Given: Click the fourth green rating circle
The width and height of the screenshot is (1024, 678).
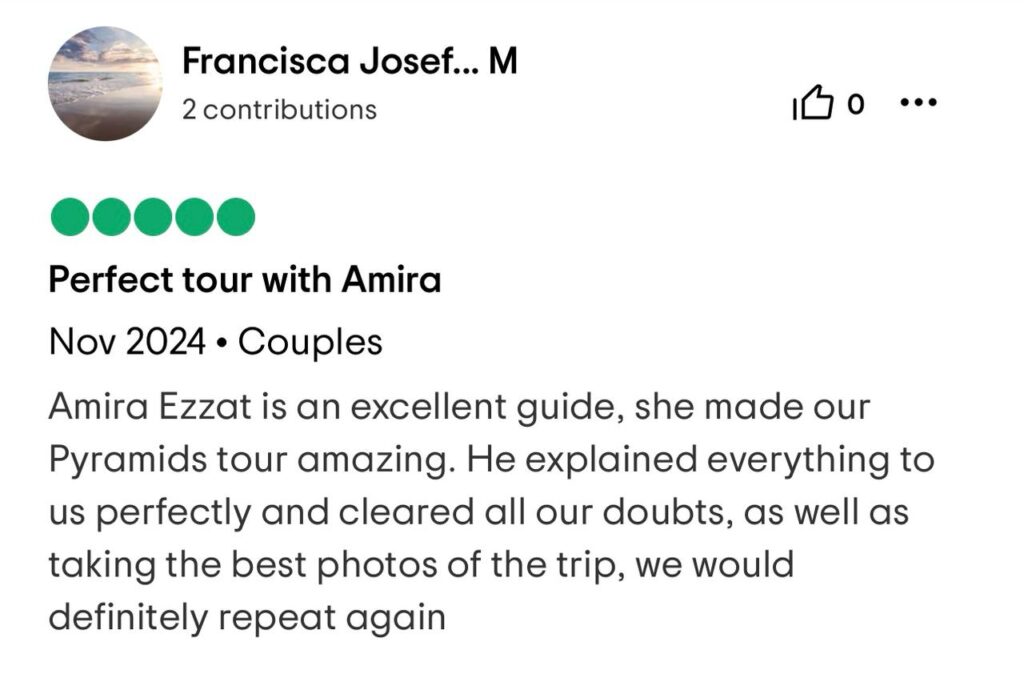Looking at the screenshot, I should click(x=194, y=216).
